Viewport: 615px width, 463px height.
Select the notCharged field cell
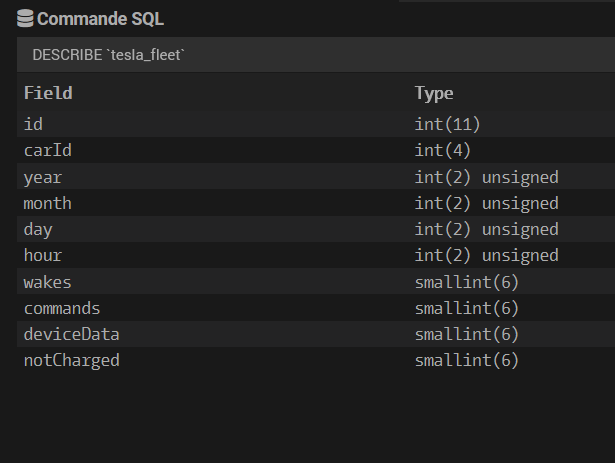[72, 360]
